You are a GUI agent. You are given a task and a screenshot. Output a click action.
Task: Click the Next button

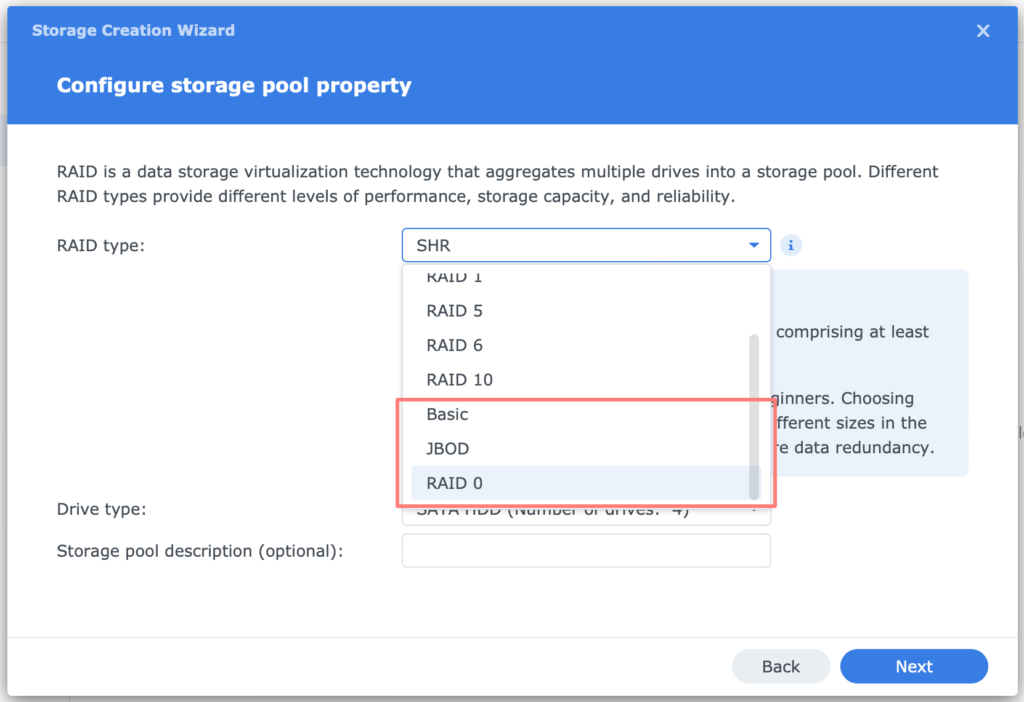click(x=913, y=666)
